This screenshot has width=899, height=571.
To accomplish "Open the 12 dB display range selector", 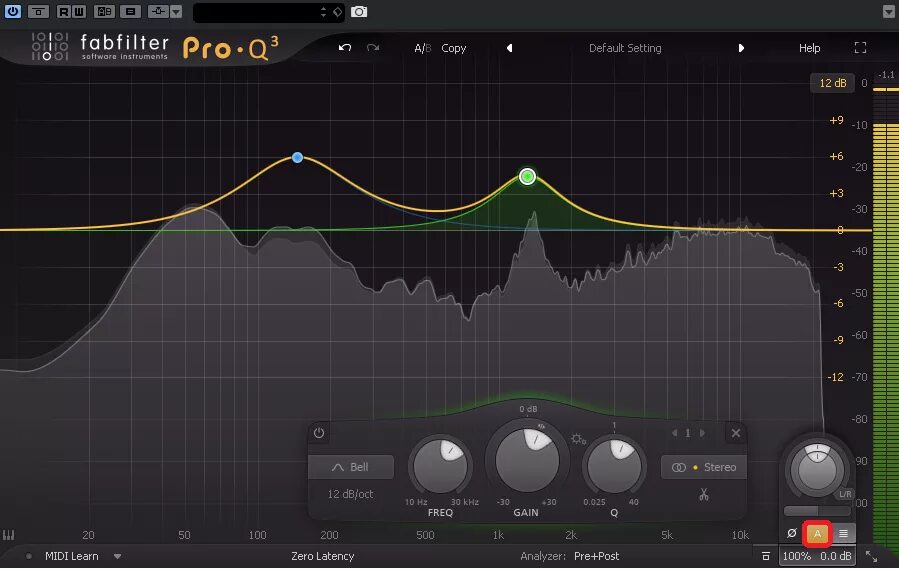I will (832, 83).
